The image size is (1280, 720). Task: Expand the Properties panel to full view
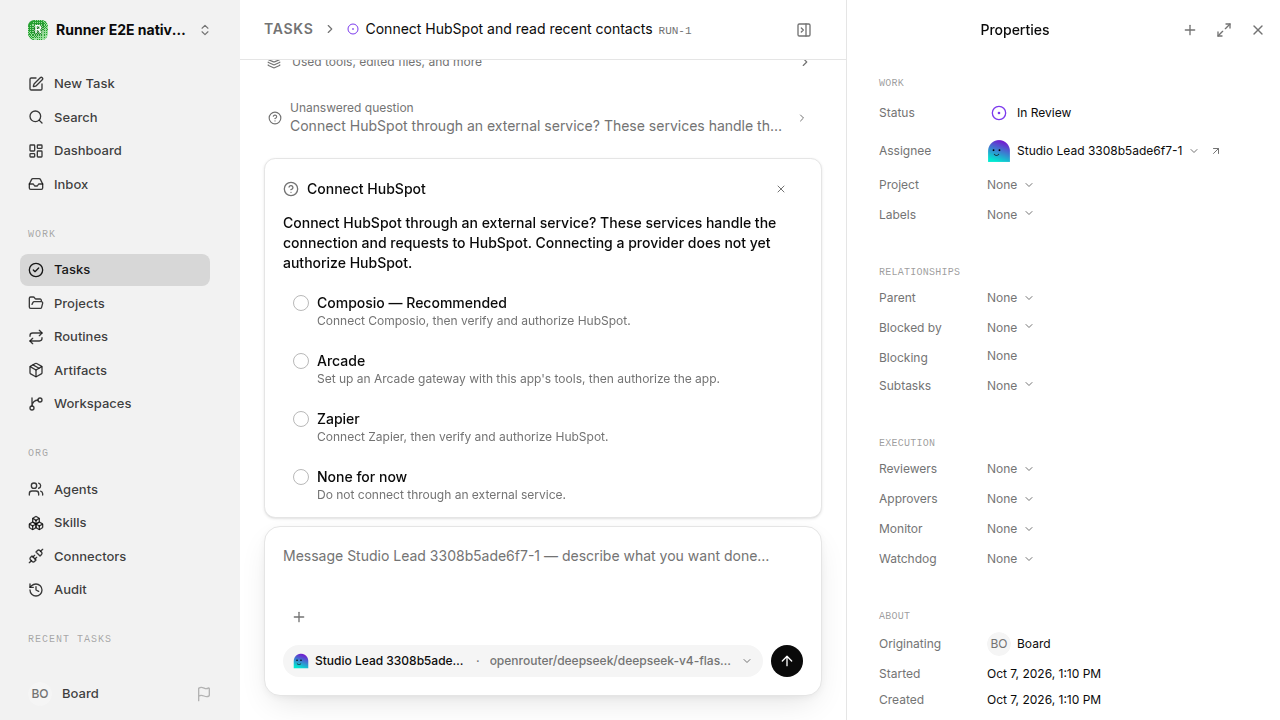1224,30
